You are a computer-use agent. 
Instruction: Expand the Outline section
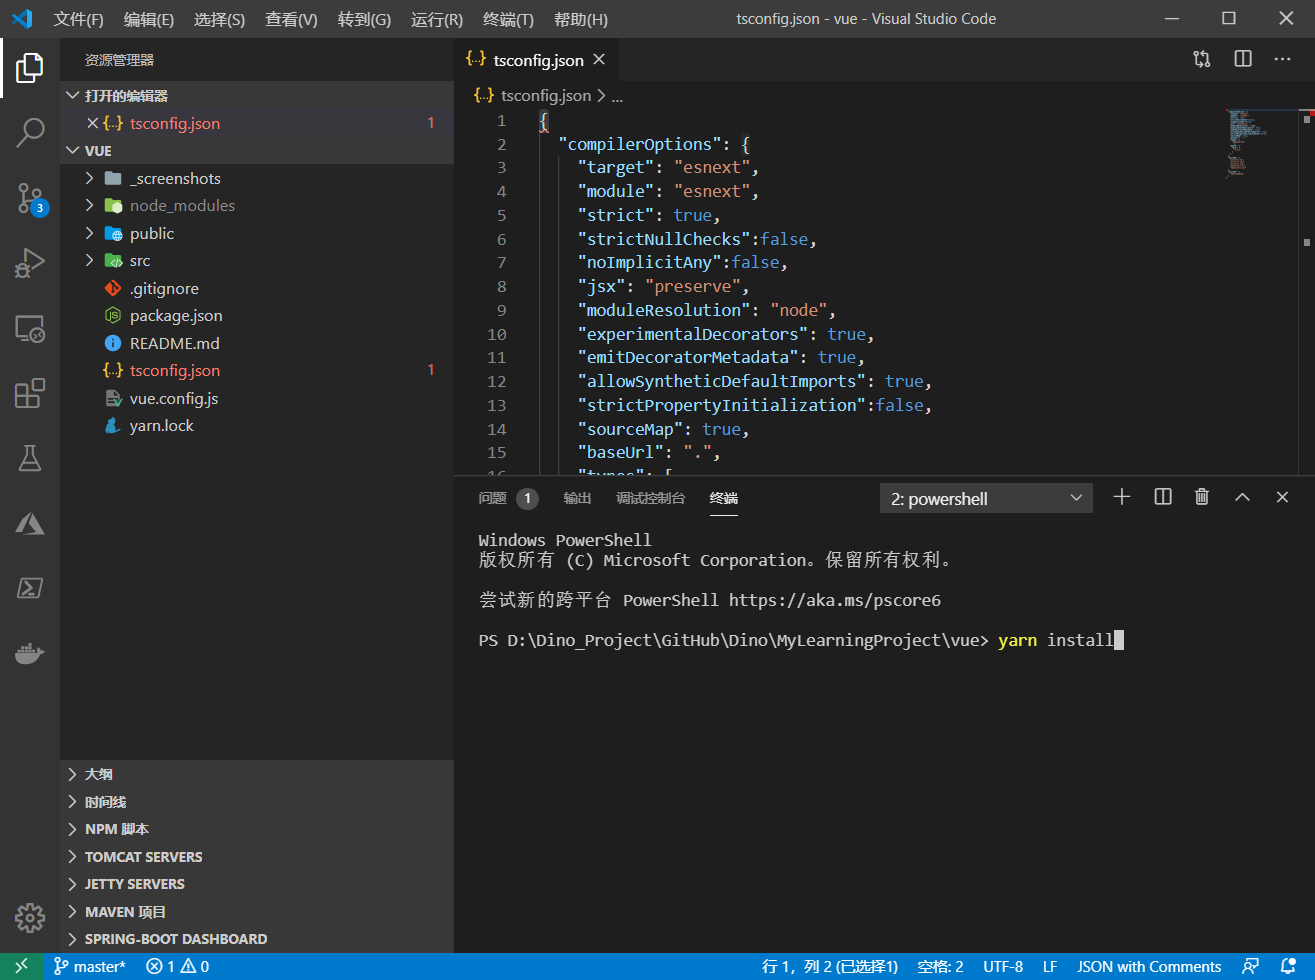257,774
